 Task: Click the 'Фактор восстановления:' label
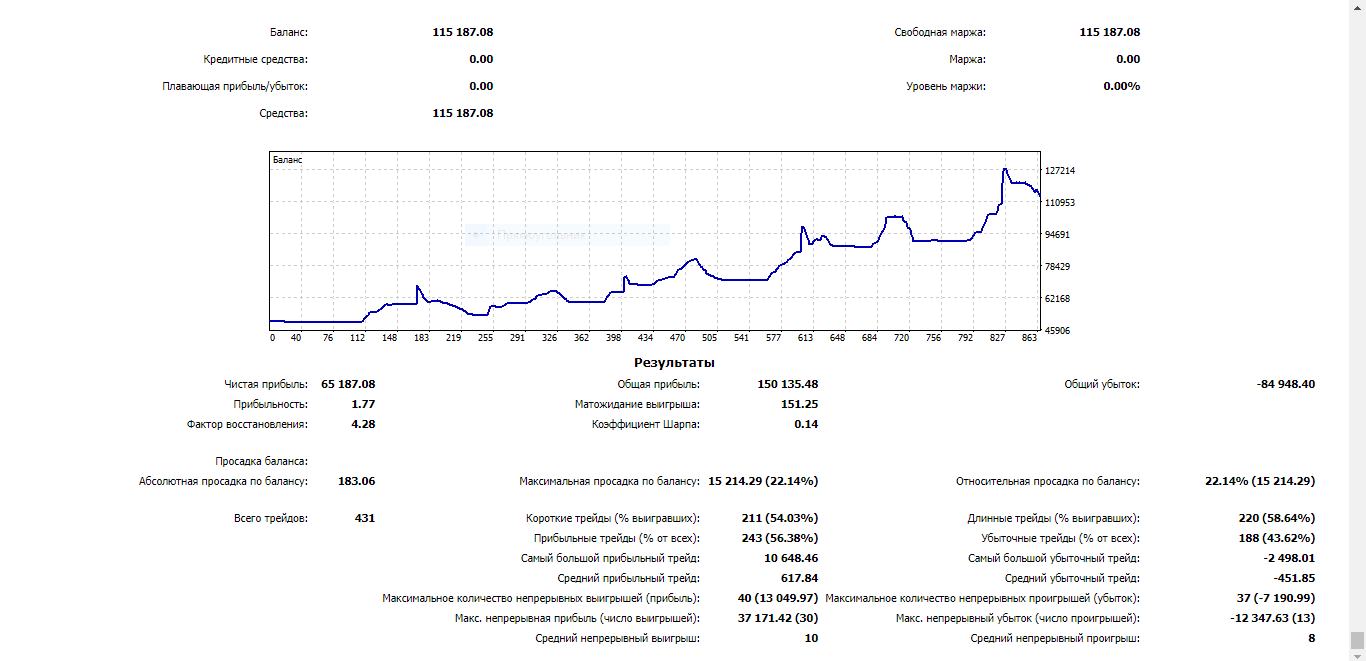(x=247, y=424)
